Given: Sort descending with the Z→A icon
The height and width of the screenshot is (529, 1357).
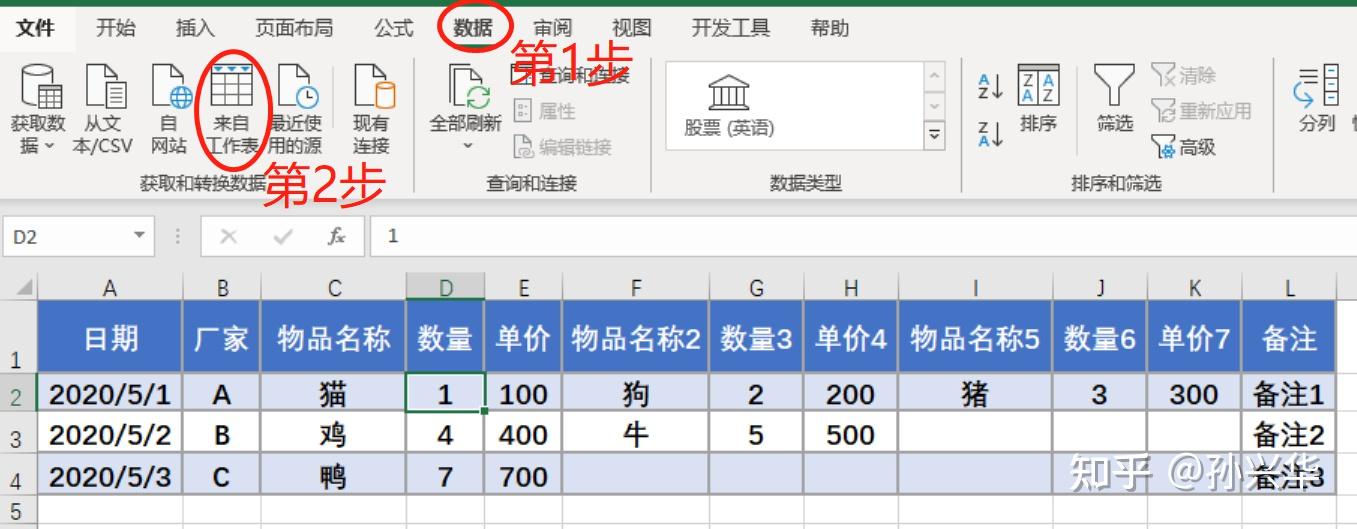Looking at the screenshot, I should (990, 134).
